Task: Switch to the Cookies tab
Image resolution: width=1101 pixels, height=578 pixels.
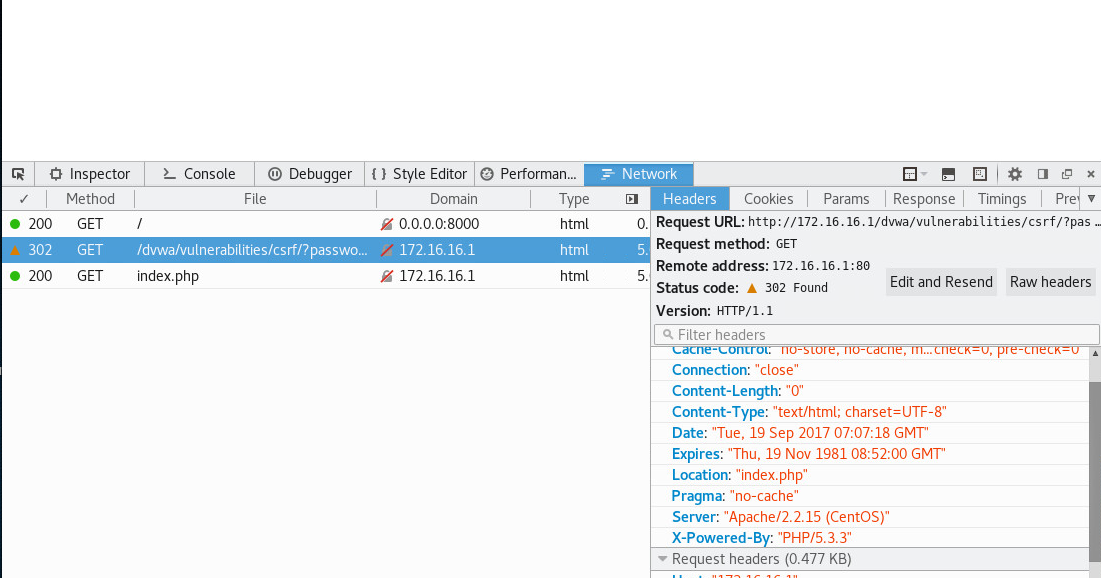Action: (768, 198)
